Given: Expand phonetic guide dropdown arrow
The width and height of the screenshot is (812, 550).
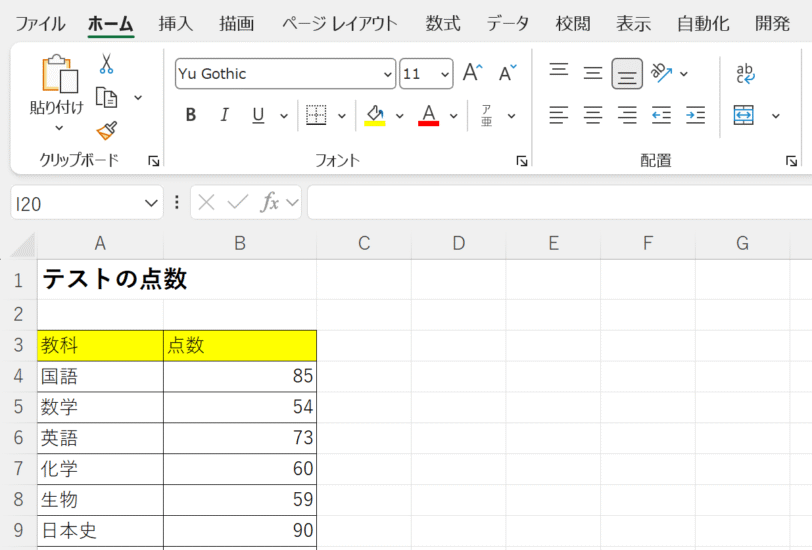Looking at the screenshot, I should click(x=511, y=115).
